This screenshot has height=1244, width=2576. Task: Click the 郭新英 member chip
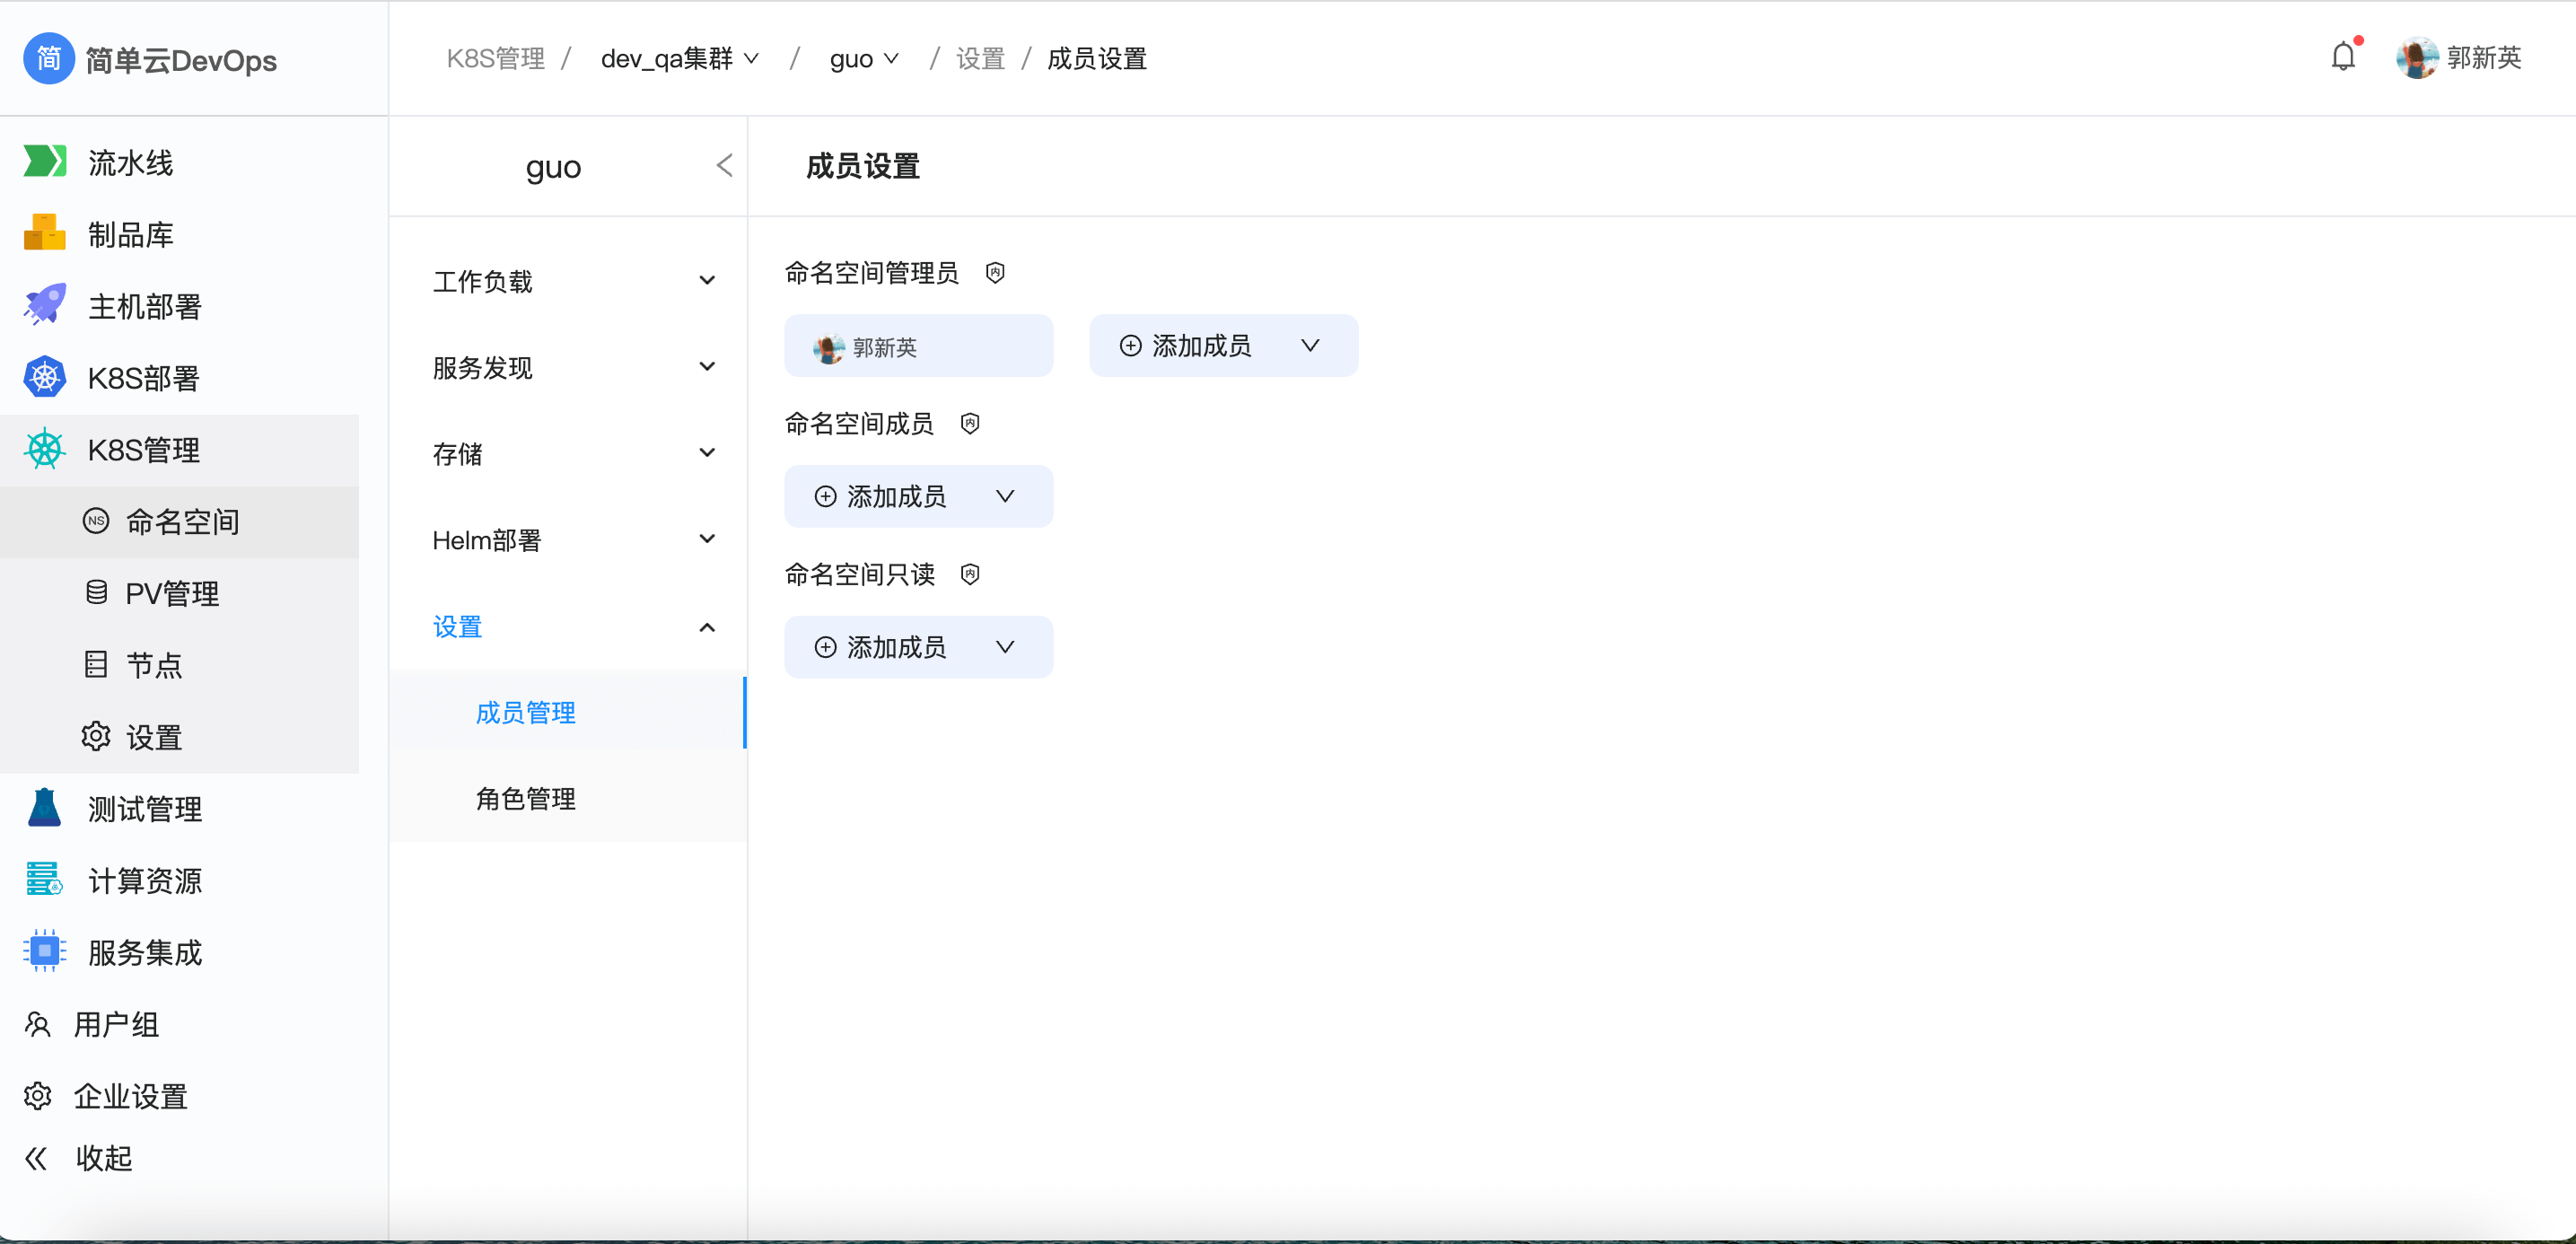(917, 346)
